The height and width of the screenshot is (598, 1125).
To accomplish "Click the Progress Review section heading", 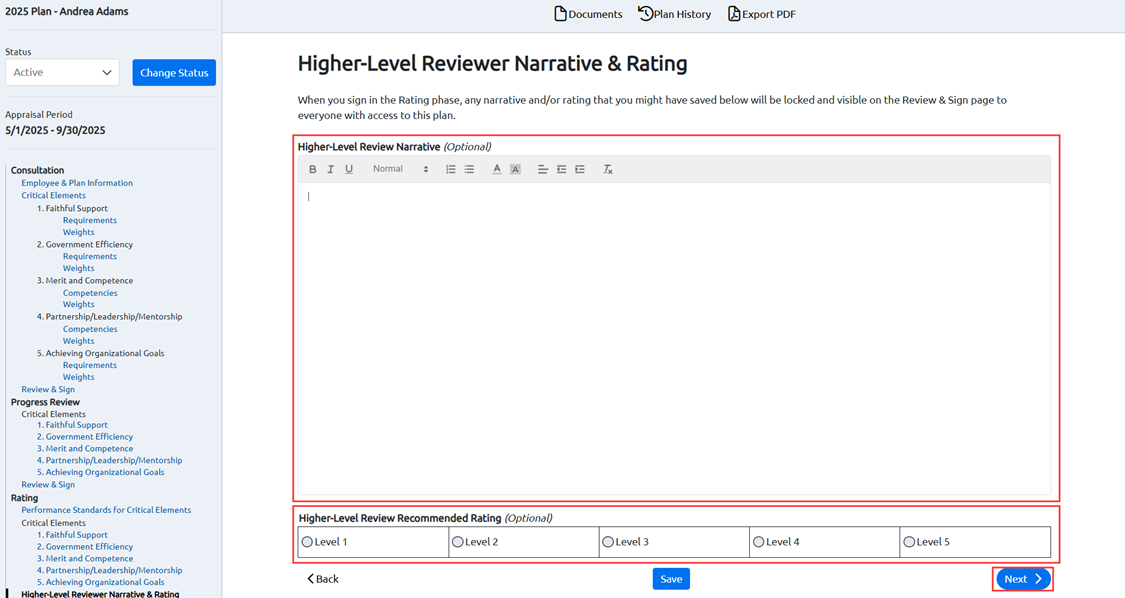I will pyautogui.click(x=45, y=402).
